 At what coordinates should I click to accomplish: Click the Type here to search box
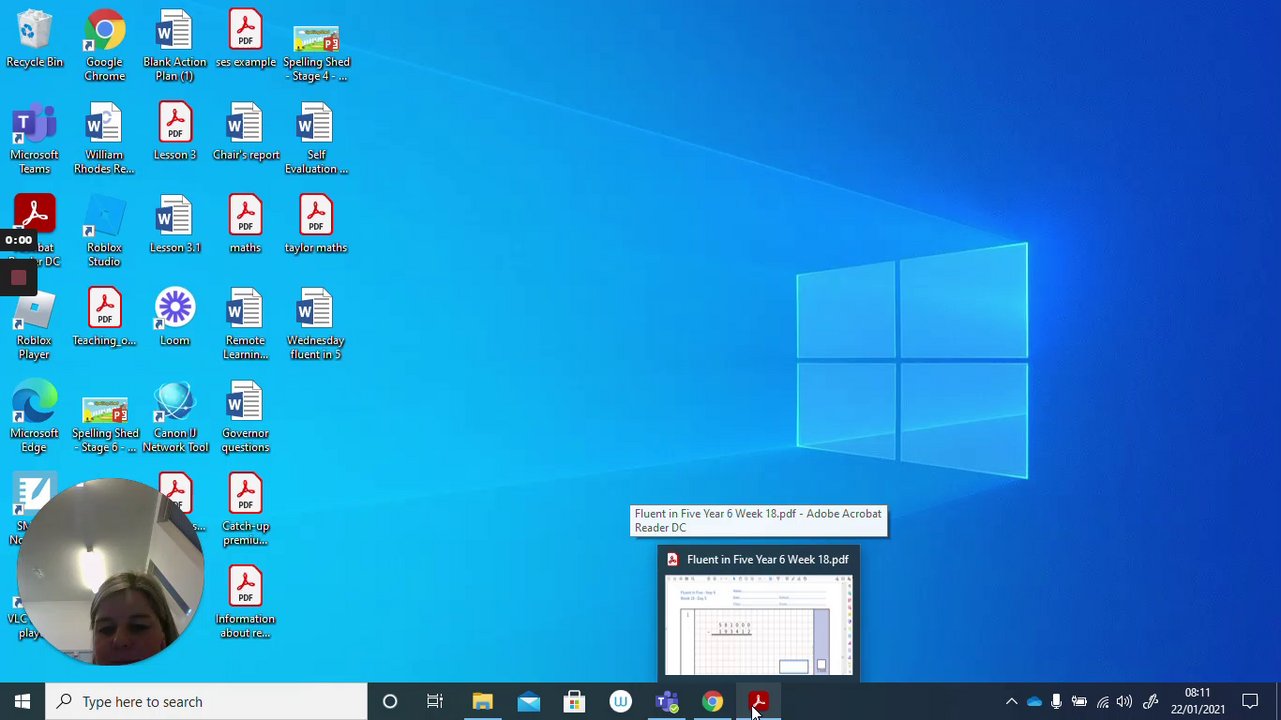click(x=207, y=702)
